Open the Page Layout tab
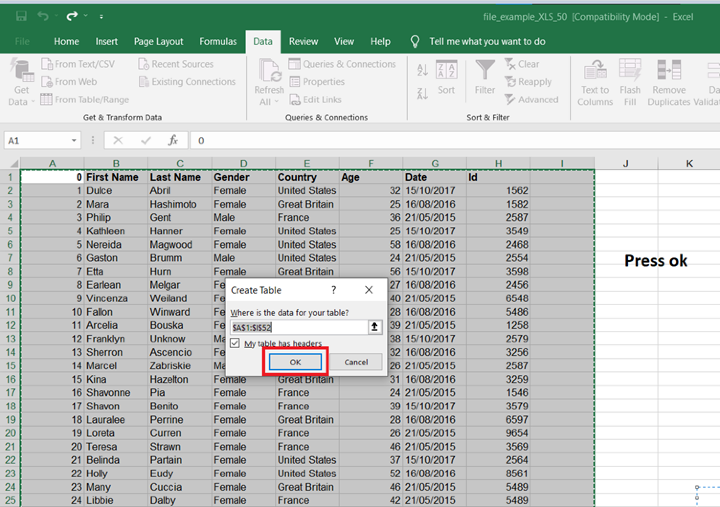Viewport: 720px width, 507px height. click(x=158, y=42)
